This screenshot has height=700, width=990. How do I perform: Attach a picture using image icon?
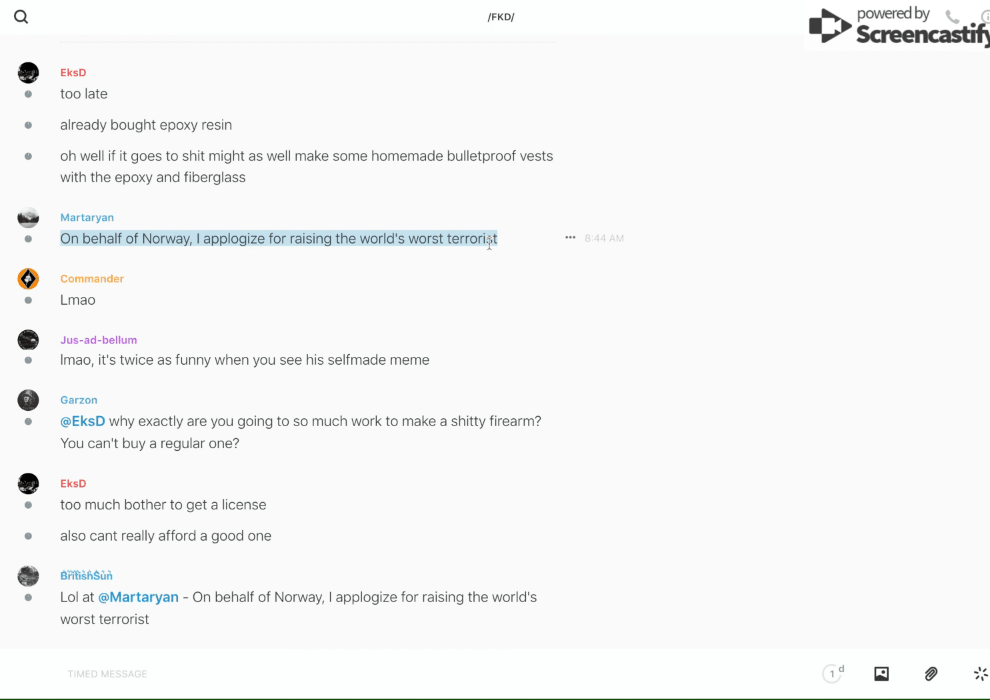click(x=881, y=674)
